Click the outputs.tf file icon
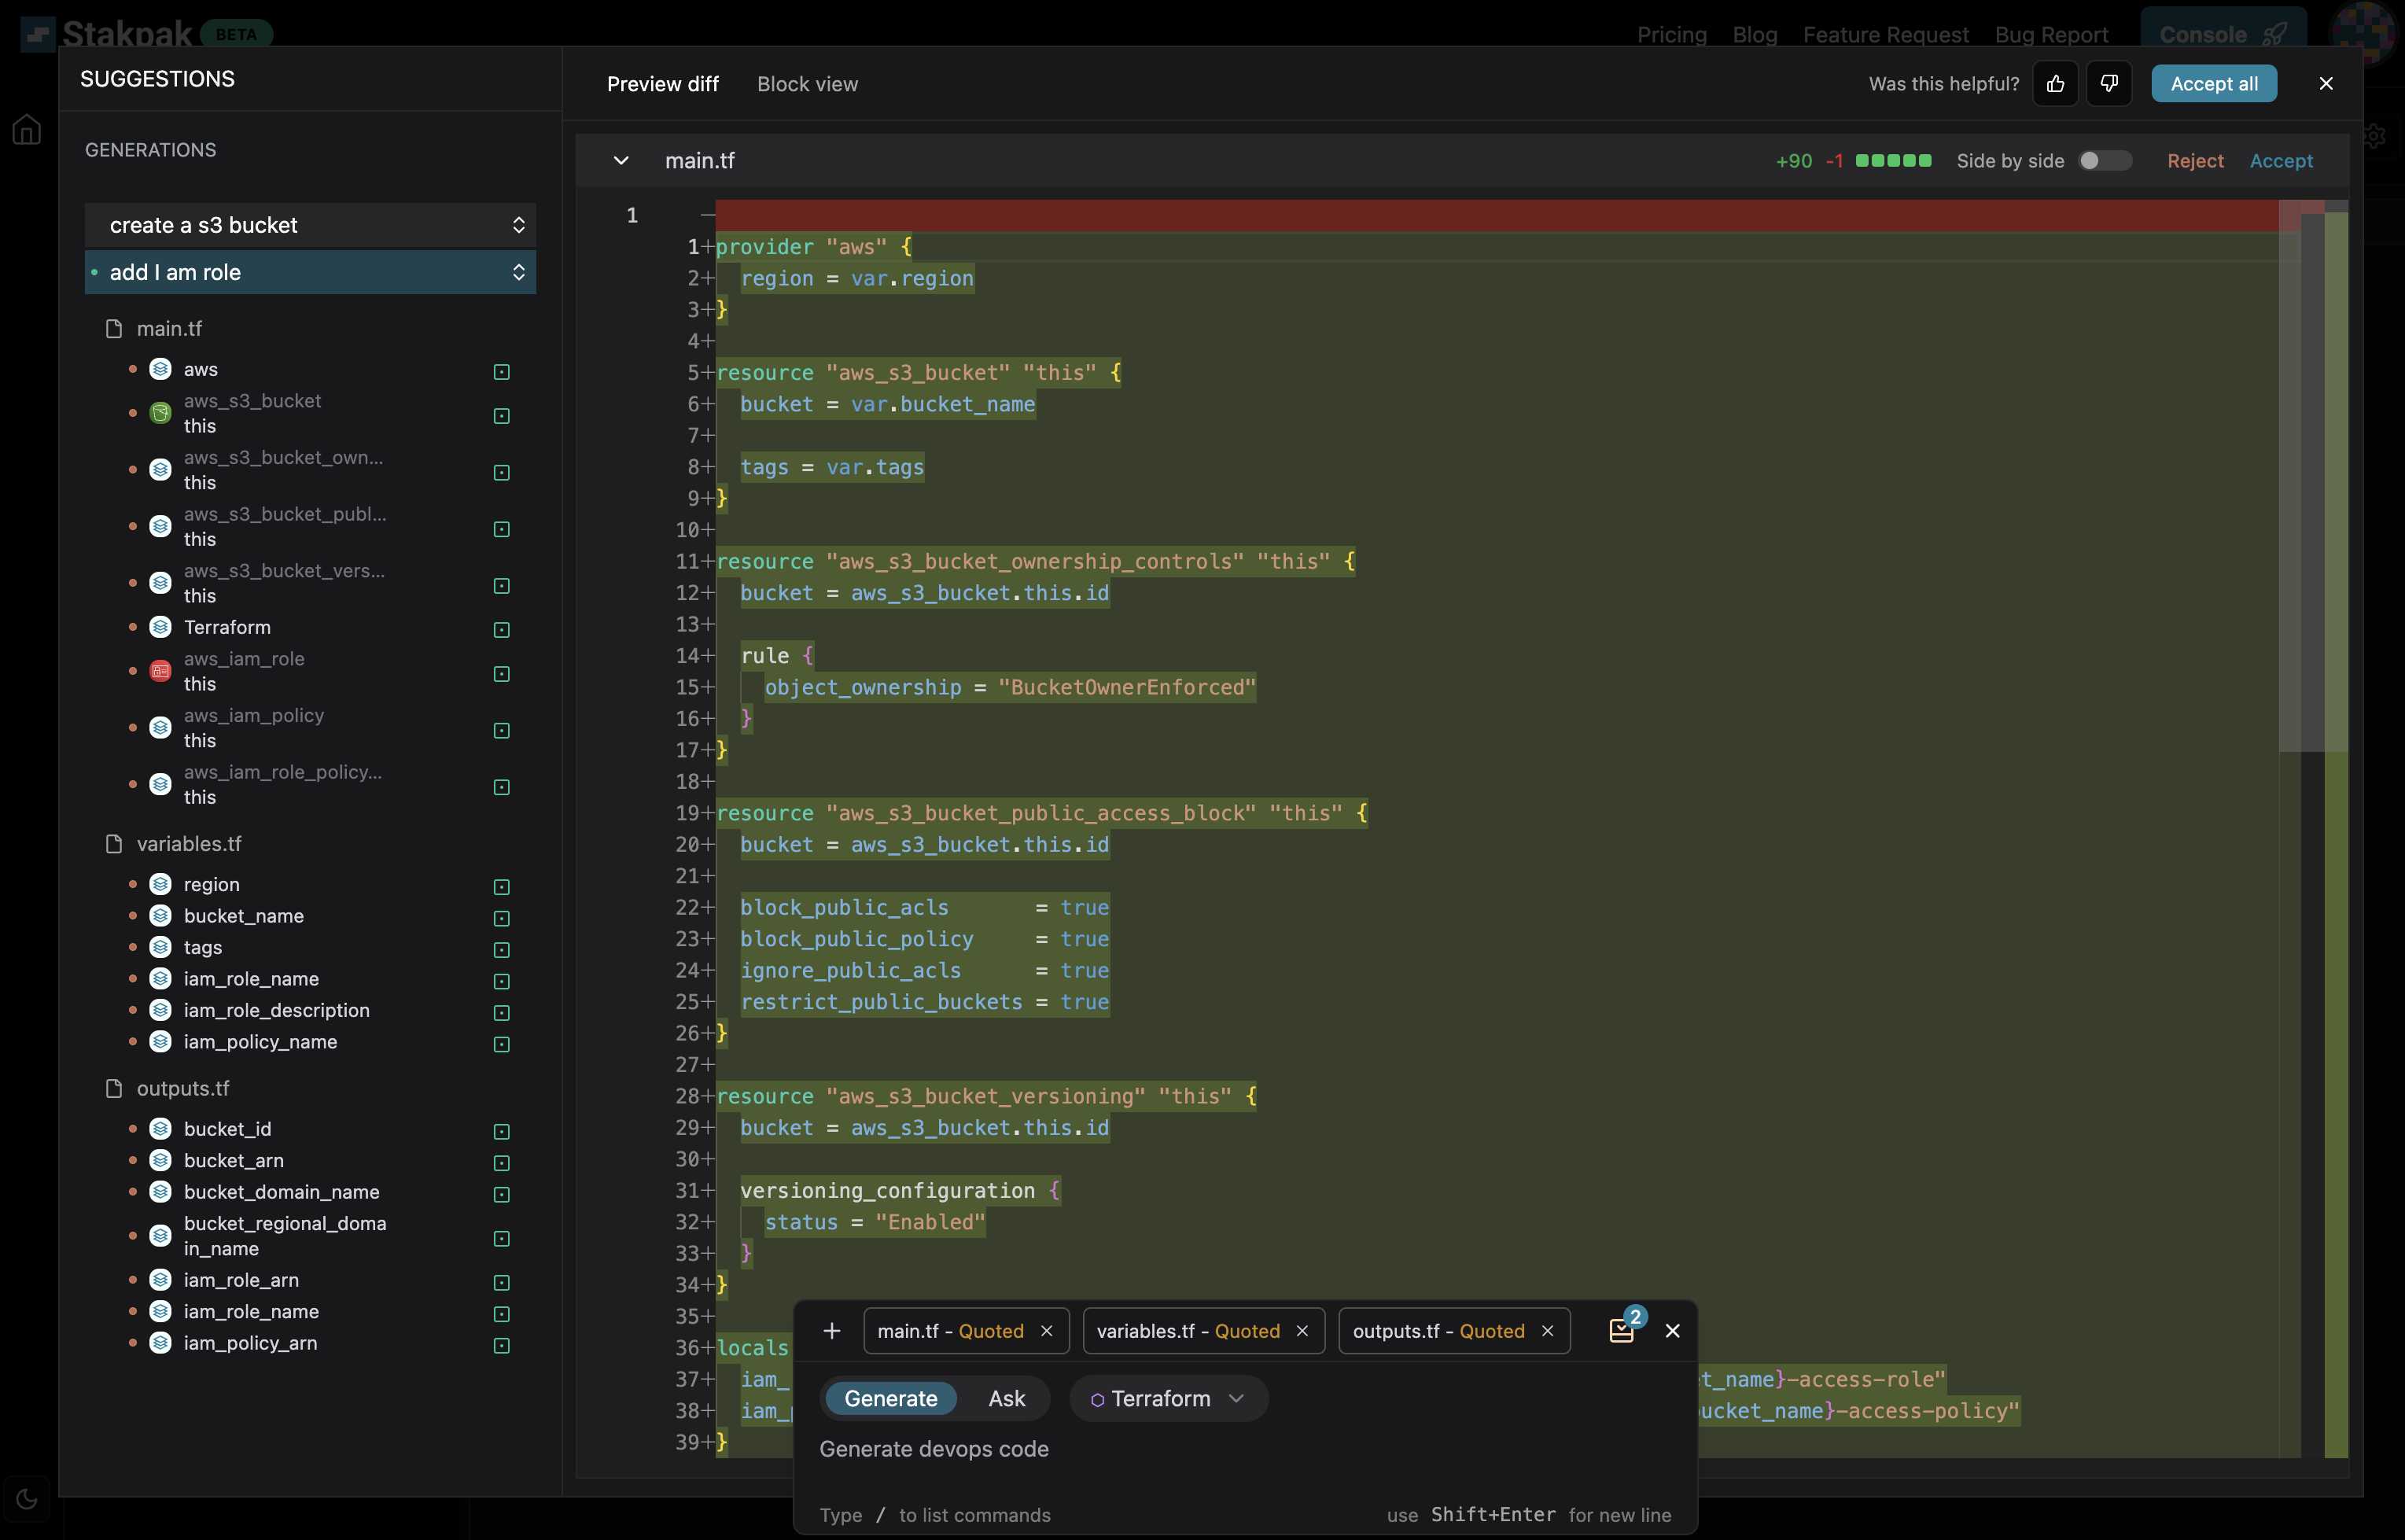Screen dimensions: 2405x1540 [114, 1088]
